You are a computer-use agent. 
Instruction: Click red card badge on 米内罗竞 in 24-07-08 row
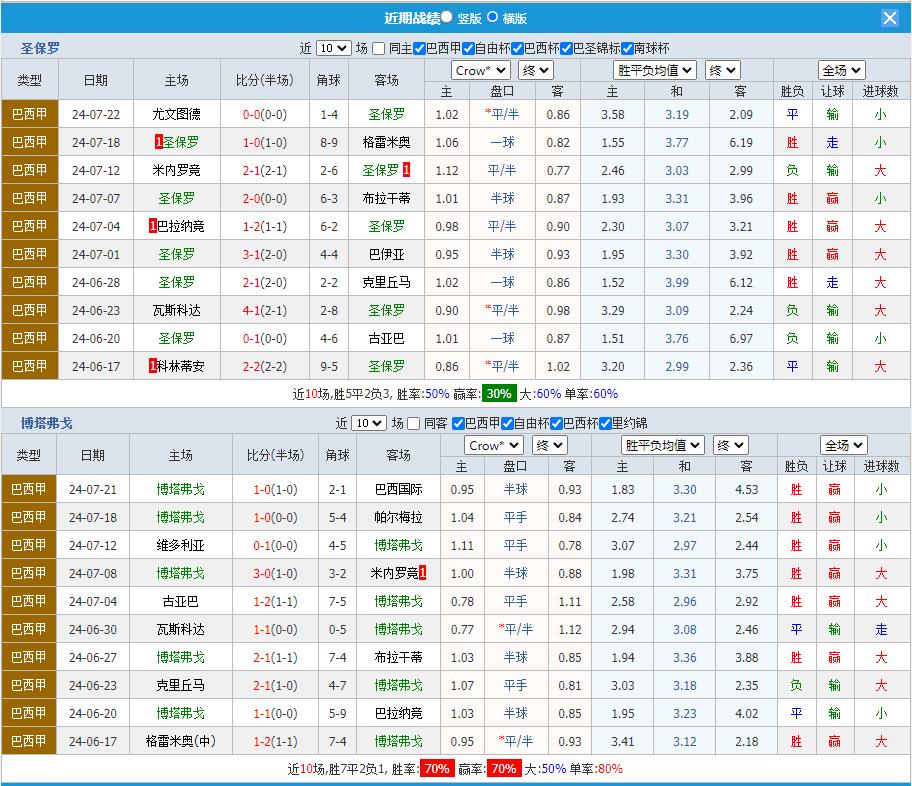tap(423, 573)
